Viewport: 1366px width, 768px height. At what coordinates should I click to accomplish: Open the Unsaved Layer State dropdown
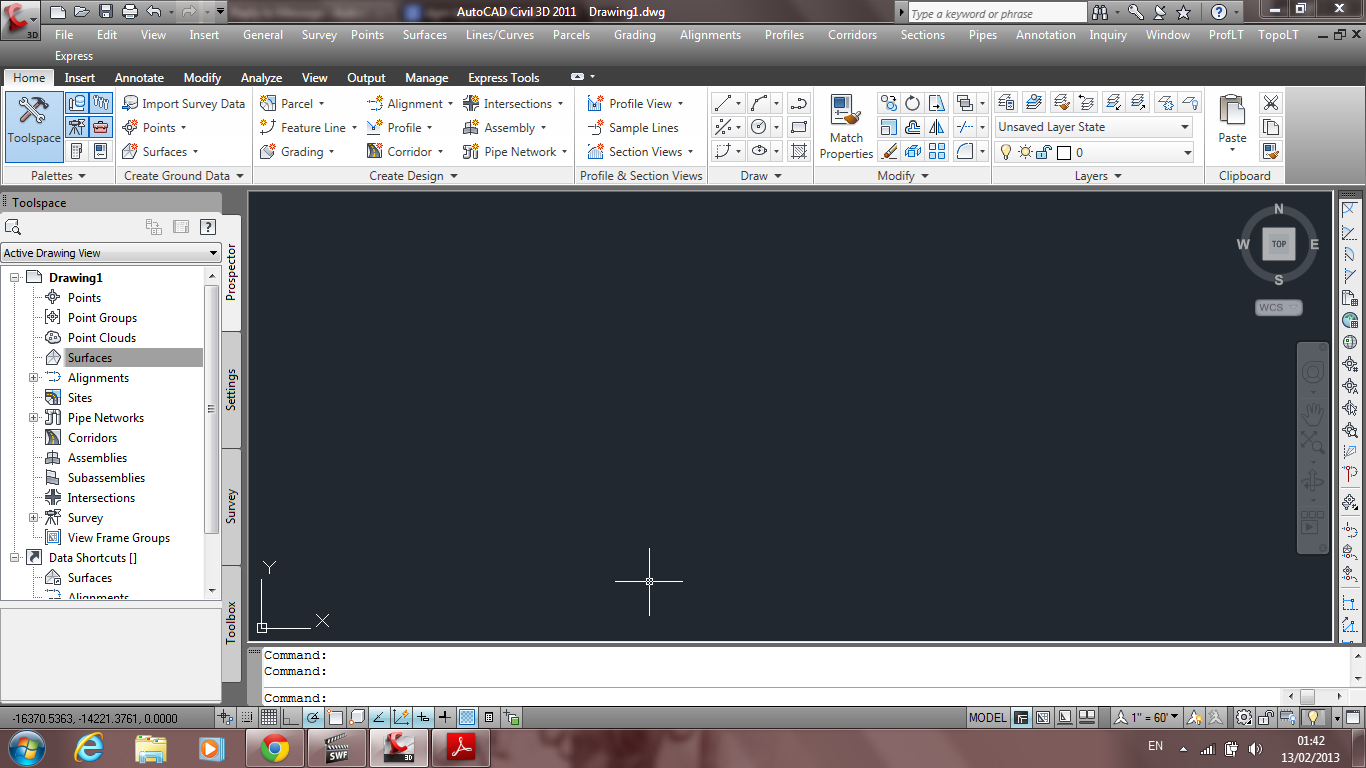tap(1094, 127)
